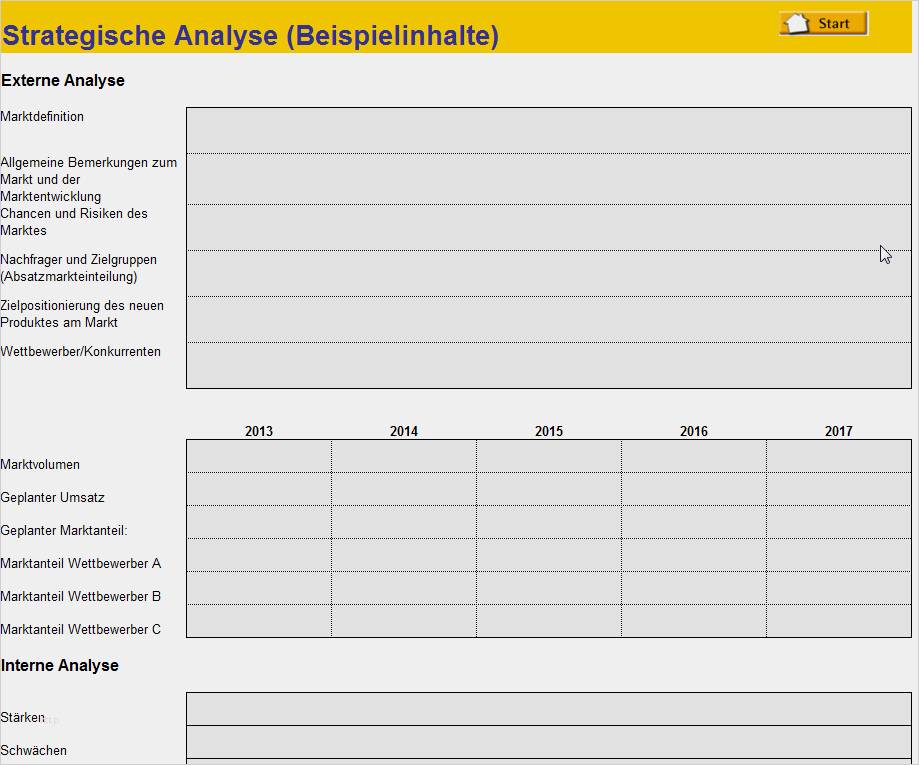919x765 pixels.
Task: Click the 2013 column header
Action: point(259,431)
